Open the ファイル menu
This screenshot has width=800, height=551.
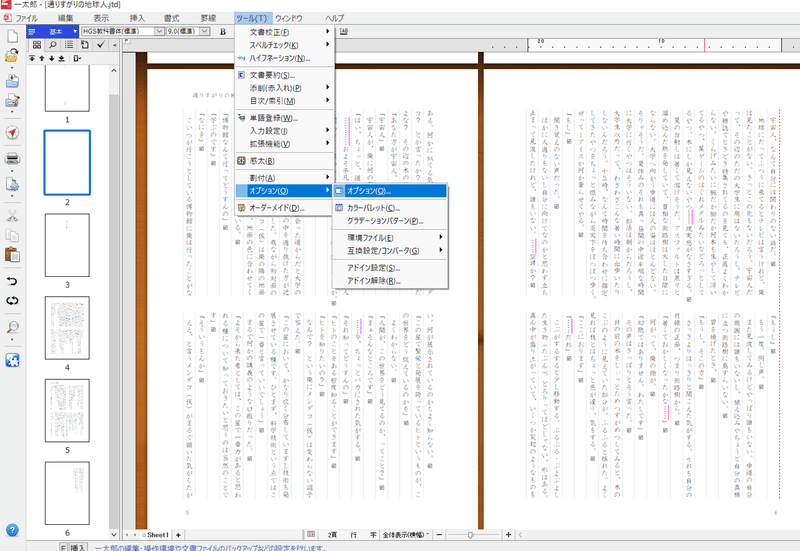[26, 18]
